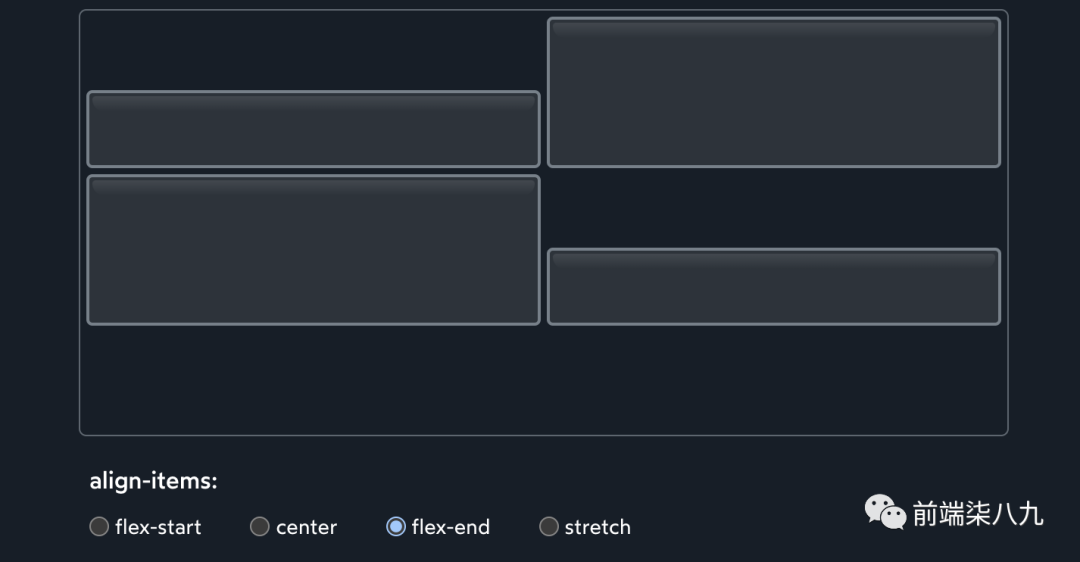The height and width of the screenshot is (562, 1080).
Task: Click empty container area below all boxes
Action: (x=543, y=380)
